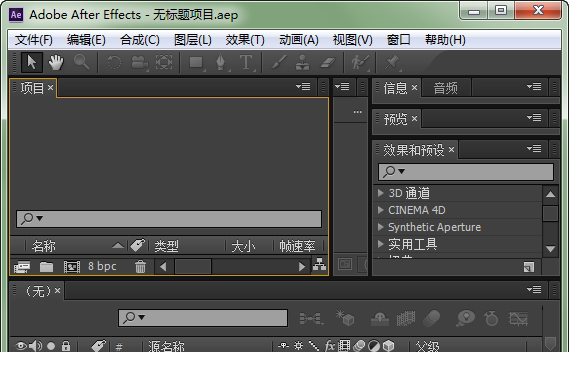Screen dimensions: 569x366
Task: Select the Puppet Pin tool
Action: coord(392,62)
